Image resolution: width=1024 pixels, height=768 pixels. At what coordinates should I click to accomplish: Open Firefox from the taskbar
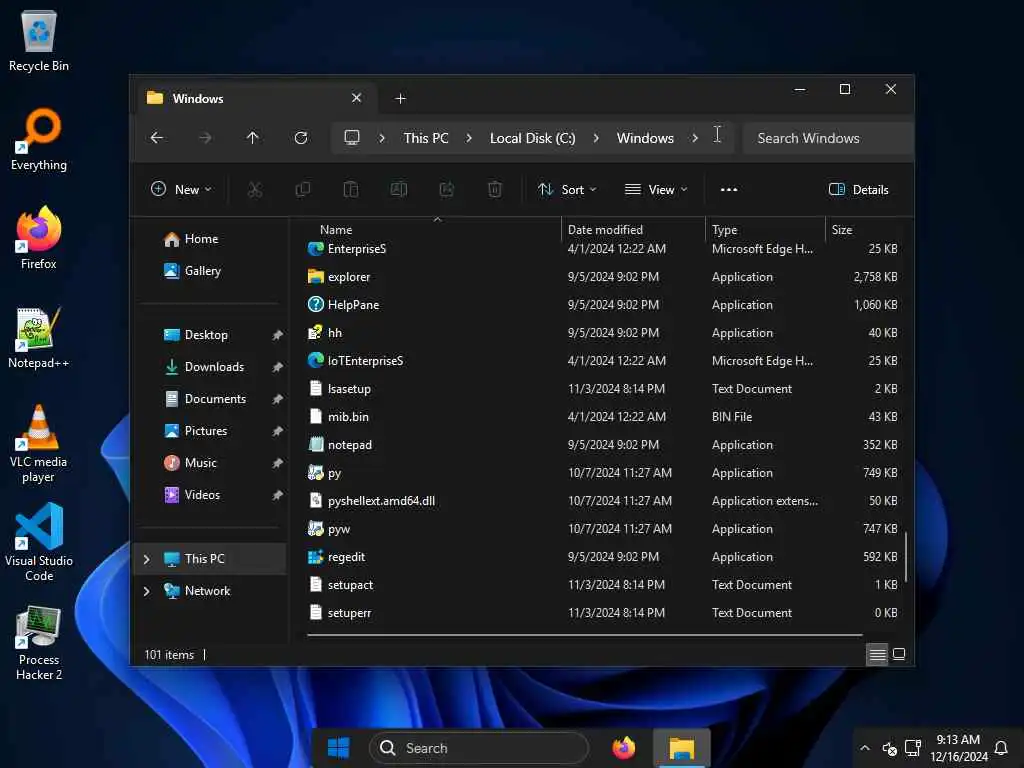(x=624, y=748)
